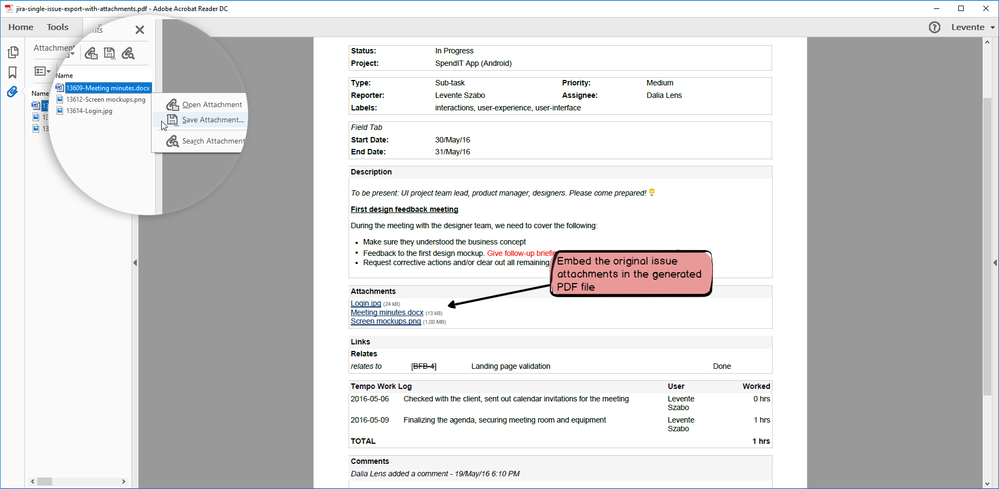
Task: Choose Save Attachment... from context menu
Action: pos(205,120)
